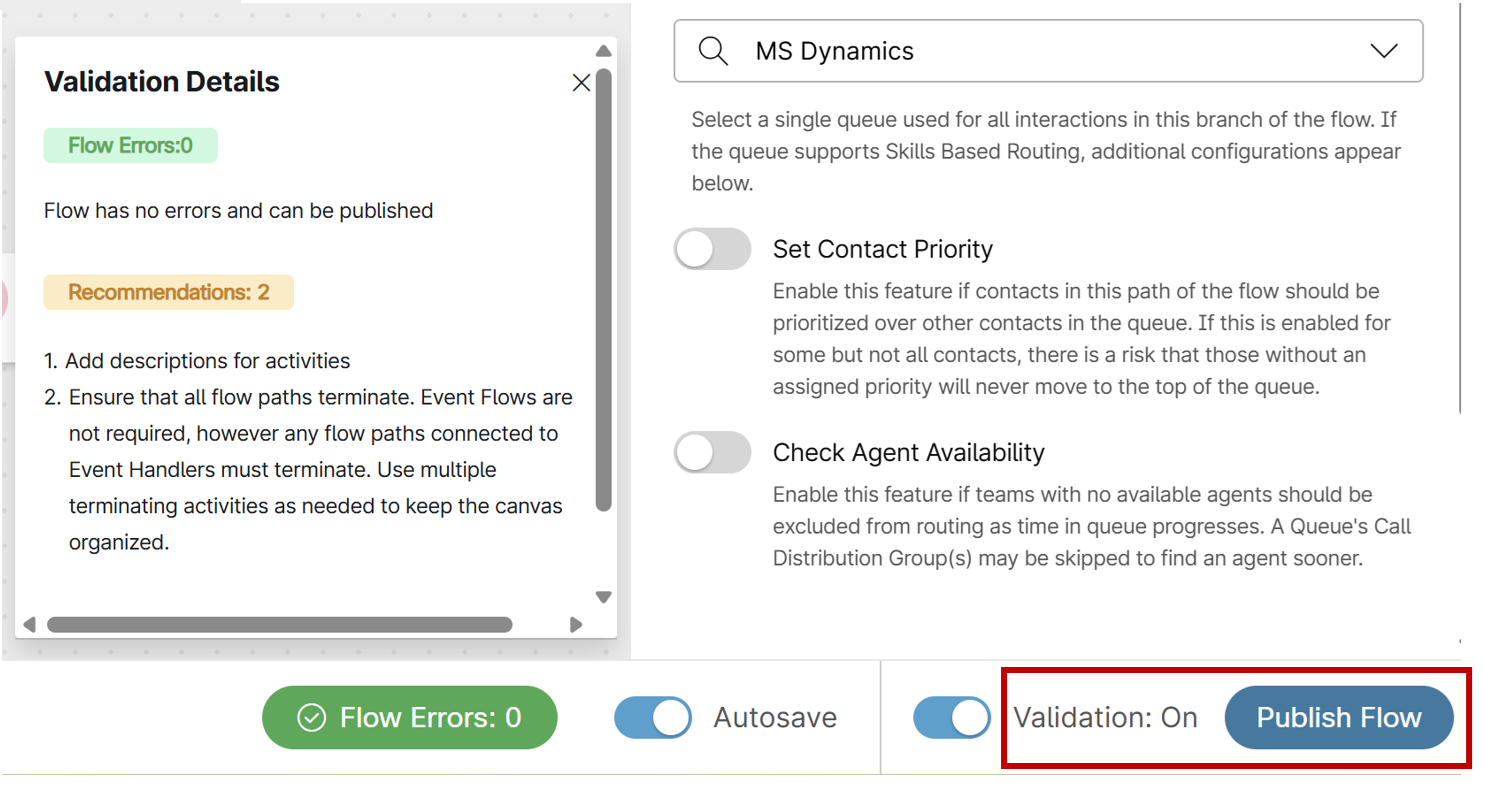Expand the queue dropdown chevron
The height and width of the screenshot is (789, 1485).
pyautogui.click(x=1384, y=51)
